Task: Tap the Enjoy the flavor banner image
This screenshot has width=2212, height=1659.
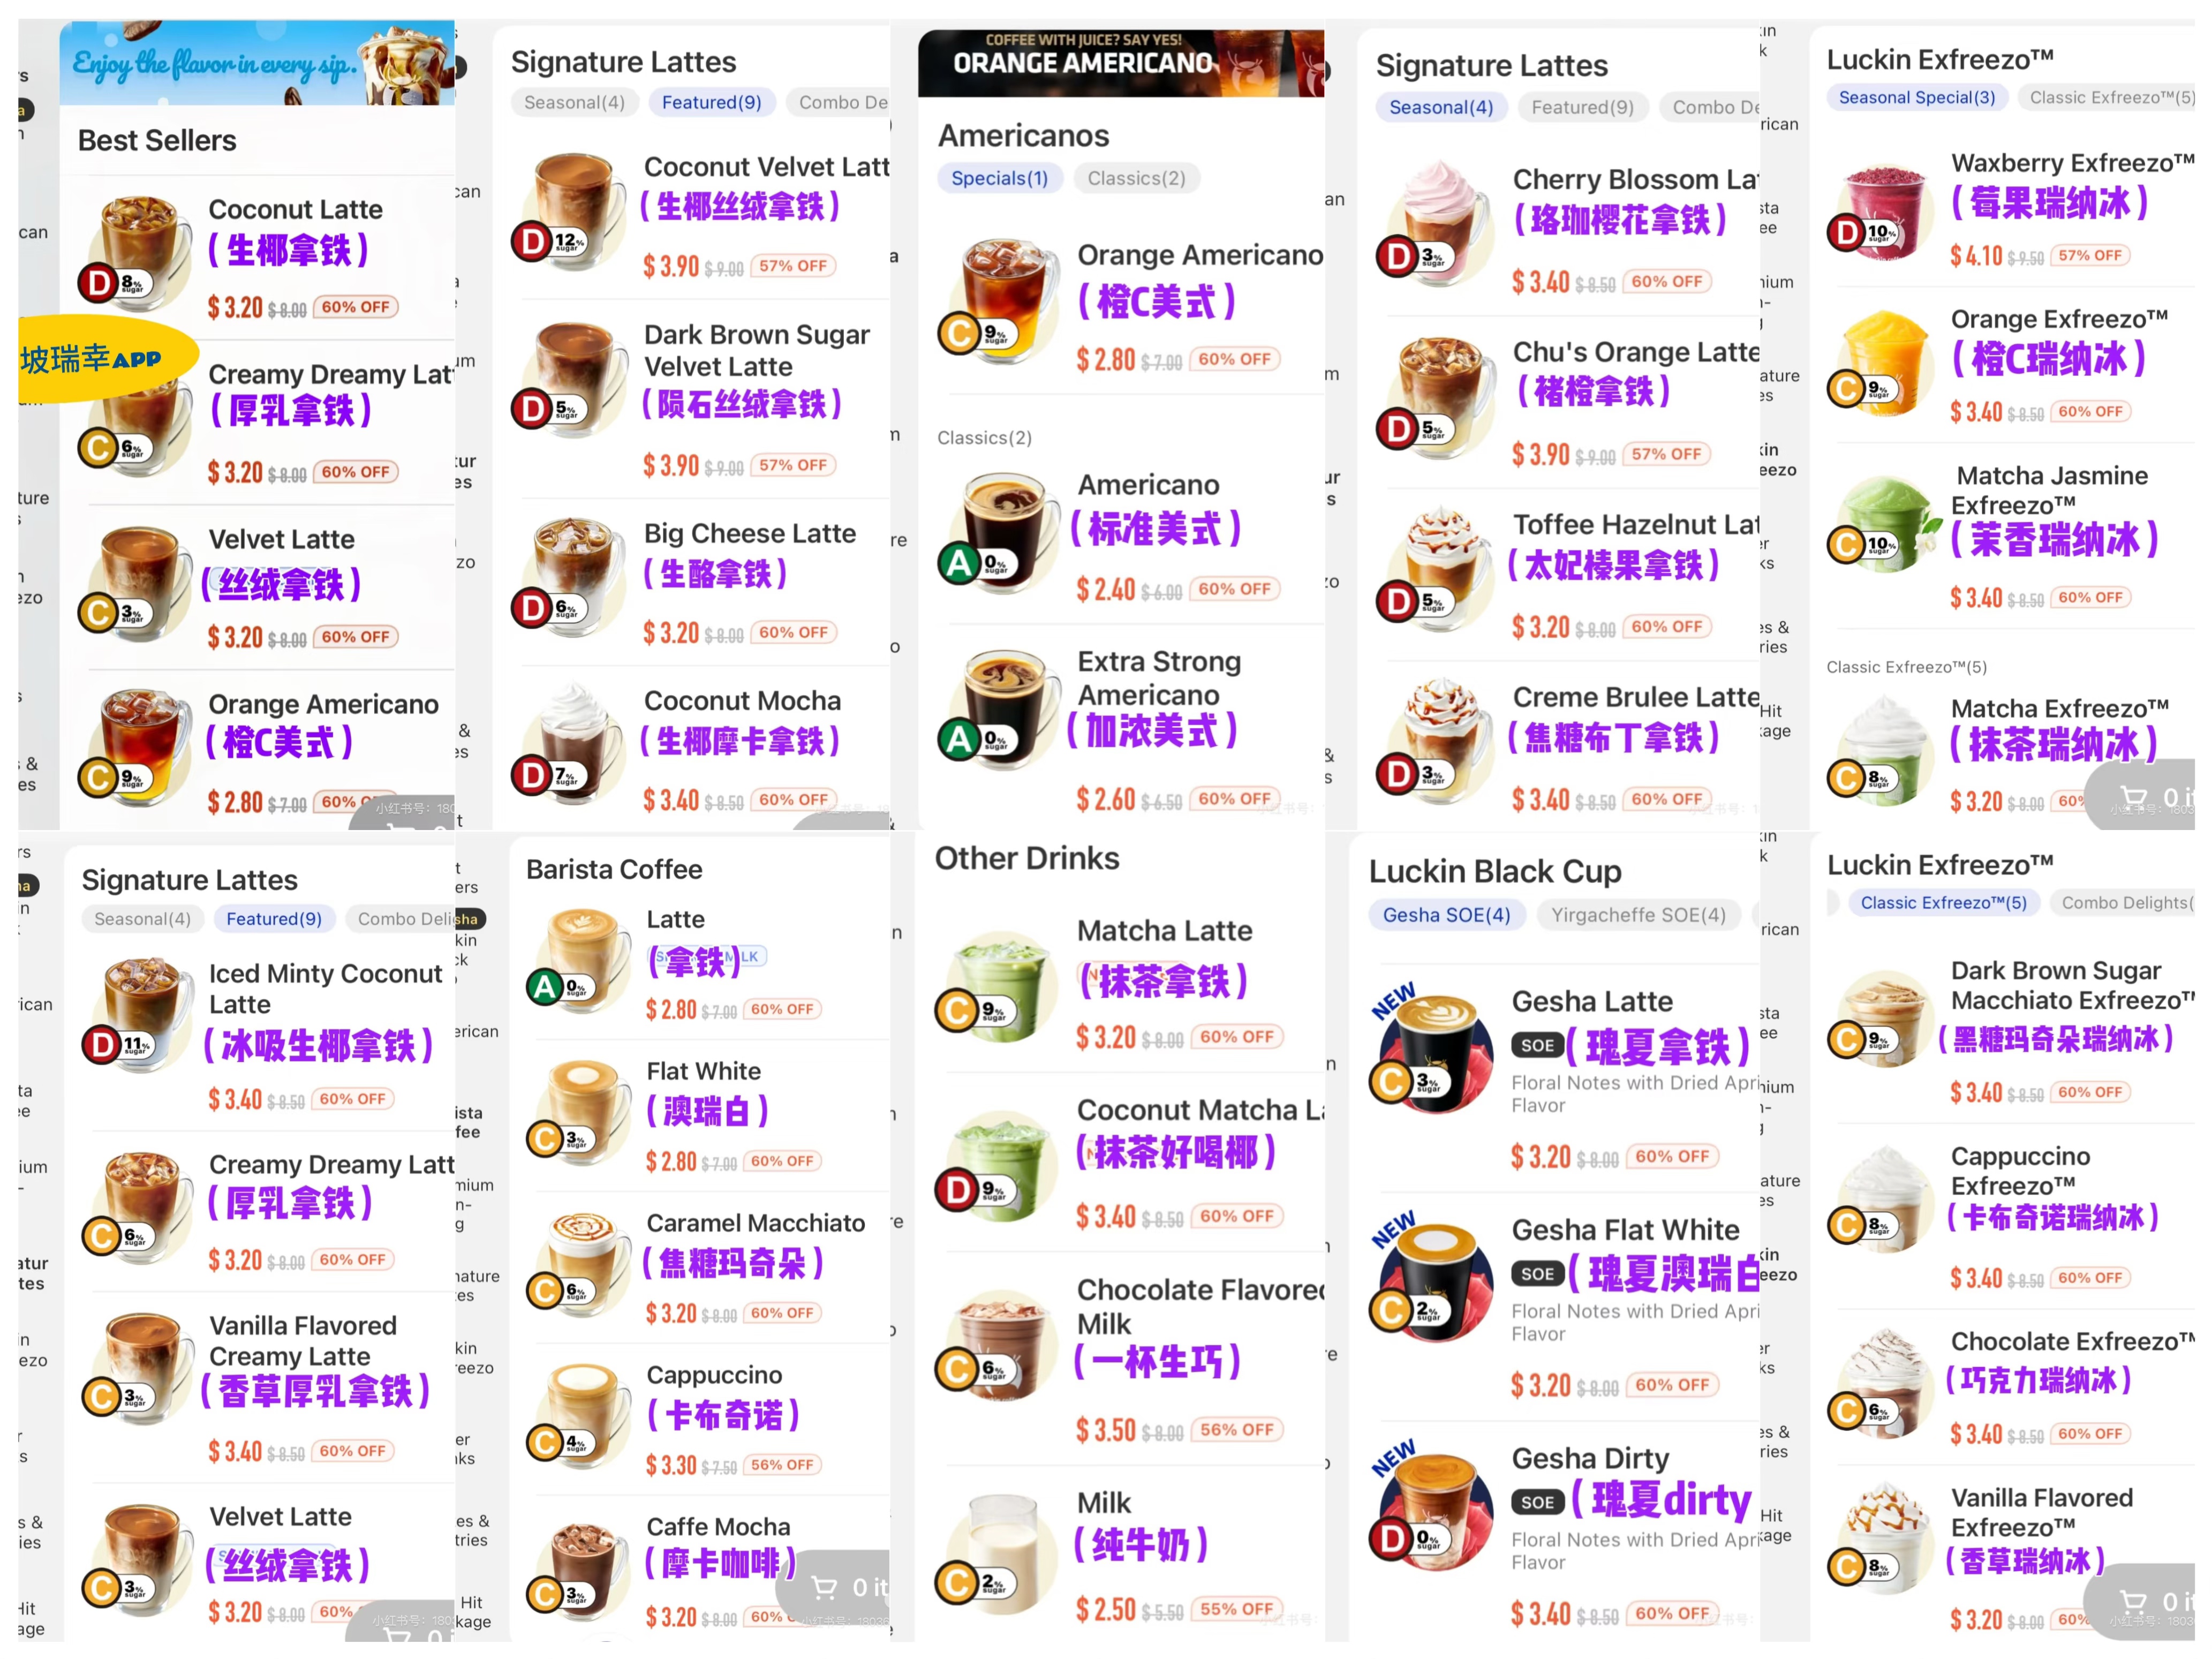Action: (257, 63)
